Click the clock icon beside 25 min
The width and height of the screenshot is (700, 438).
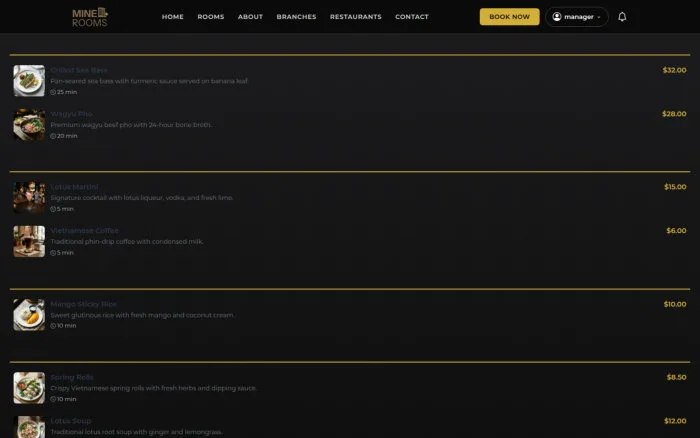(x=53, y=92)
